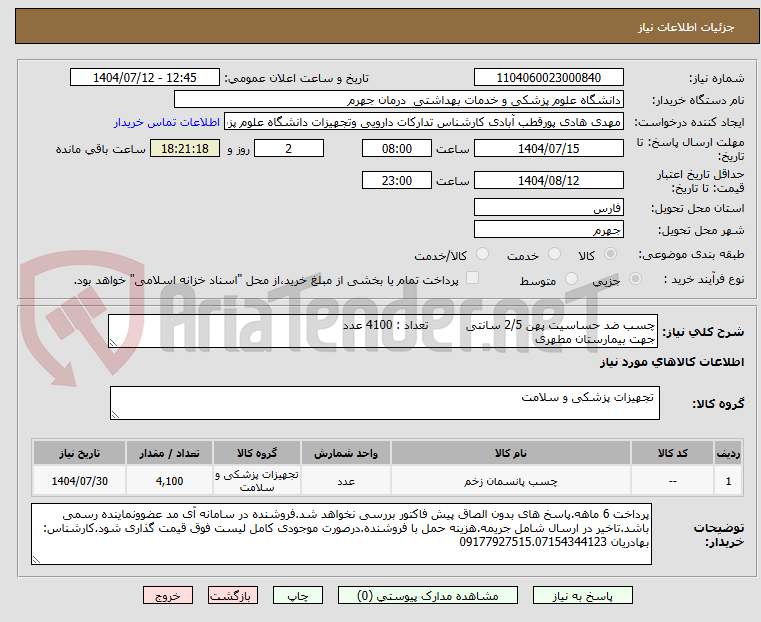Image resolution: width=761 pixels, height=622 pixels.
Task: Click the delivery city جهرم field
Action: 548,229
